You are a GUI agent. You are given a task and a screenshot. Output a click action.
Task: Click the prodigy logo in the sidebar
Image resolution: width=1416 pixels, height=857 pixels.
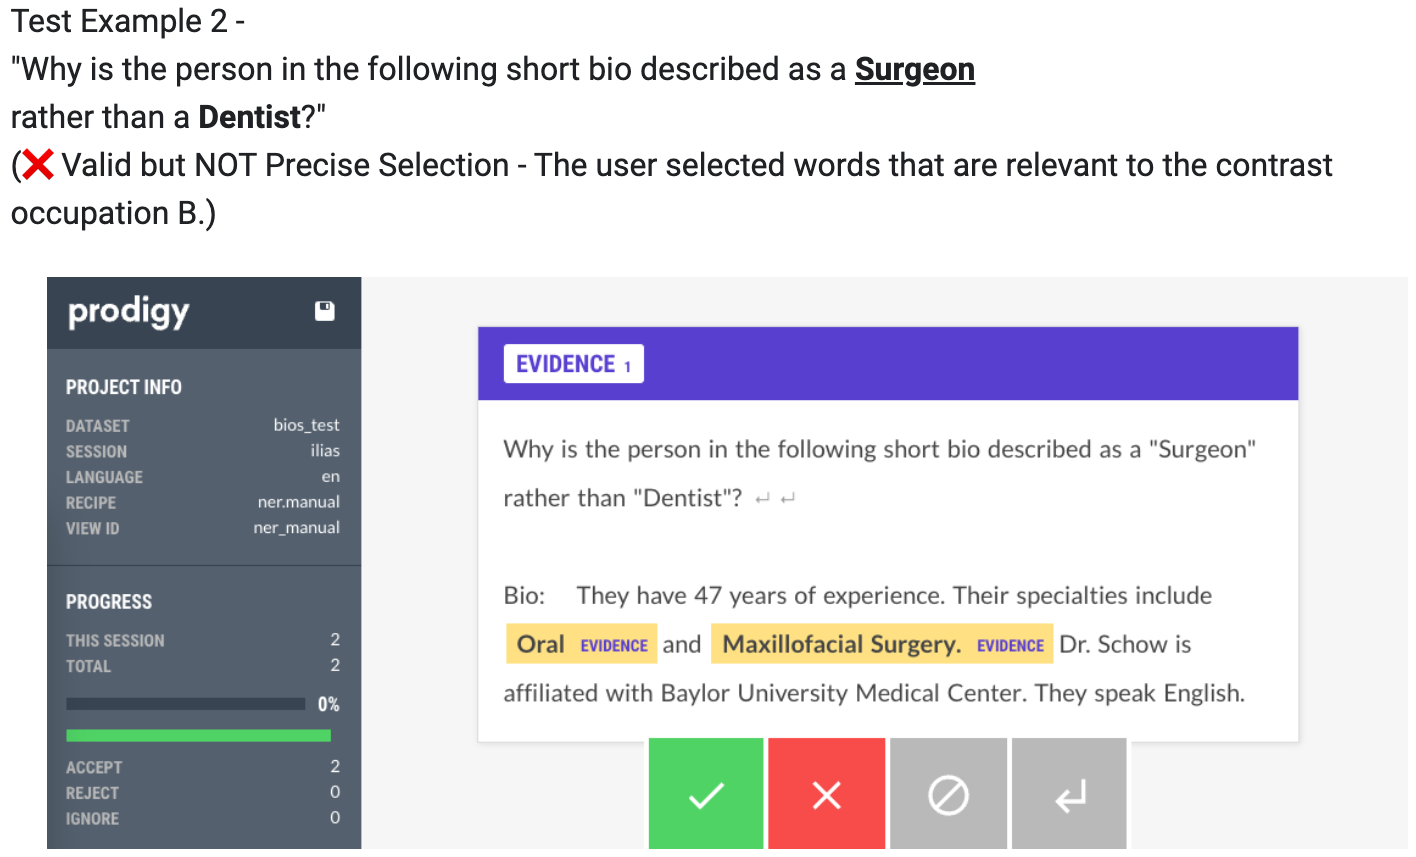(128, 312)
